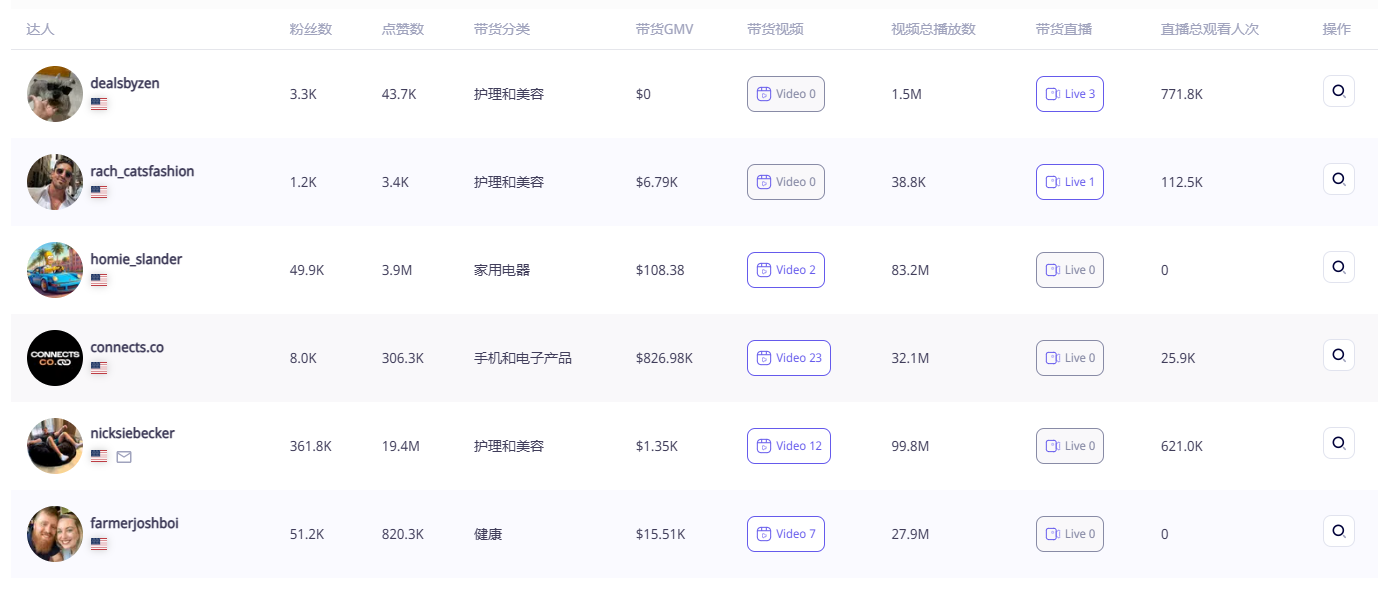The width and height of the screenshot is (1378, 589).
Task: Open Video 23 for connects.co
Action: point(788,358)
